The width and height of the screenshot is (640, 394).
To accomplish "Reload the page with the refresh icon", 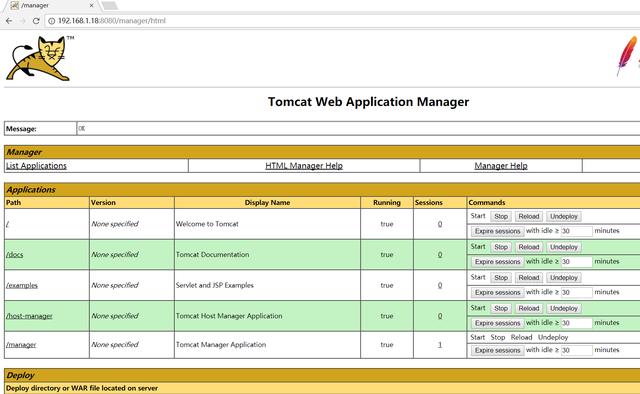I will (x=36, y=21).
